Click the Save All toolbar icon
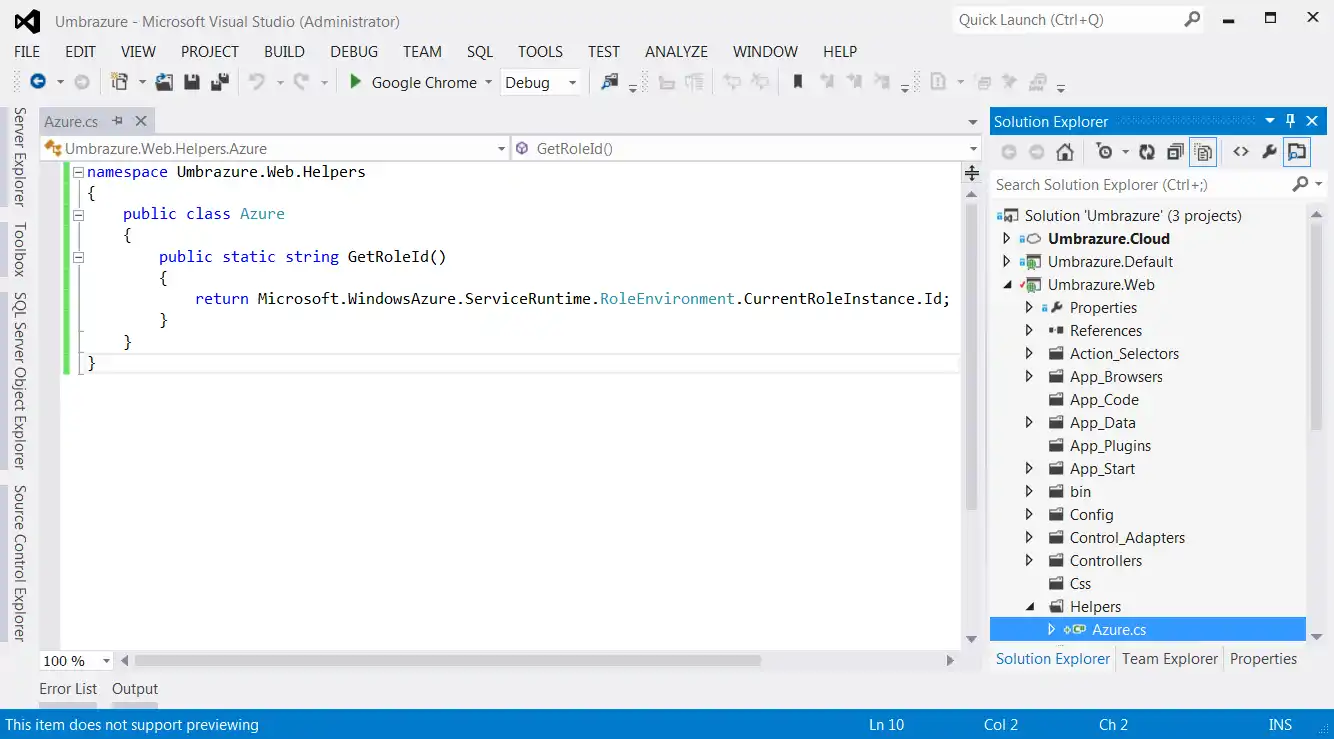Screen dimensions: 1334x739 [x=219, y=82]
